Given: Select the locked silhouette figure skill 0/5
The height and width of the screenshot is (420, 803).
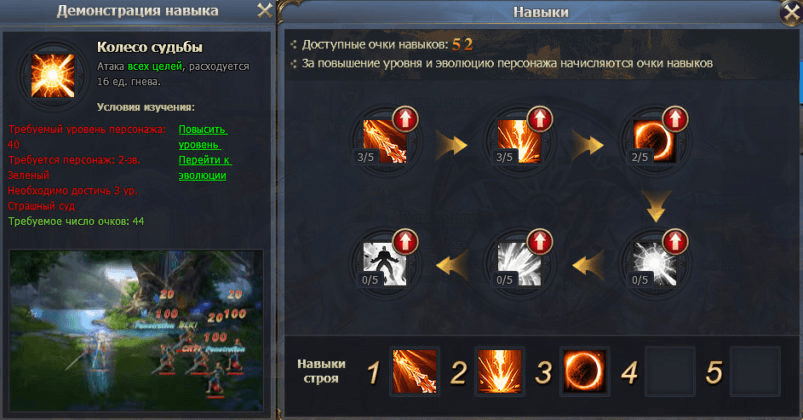Looking at the screenshot, I should coord(385,264).
